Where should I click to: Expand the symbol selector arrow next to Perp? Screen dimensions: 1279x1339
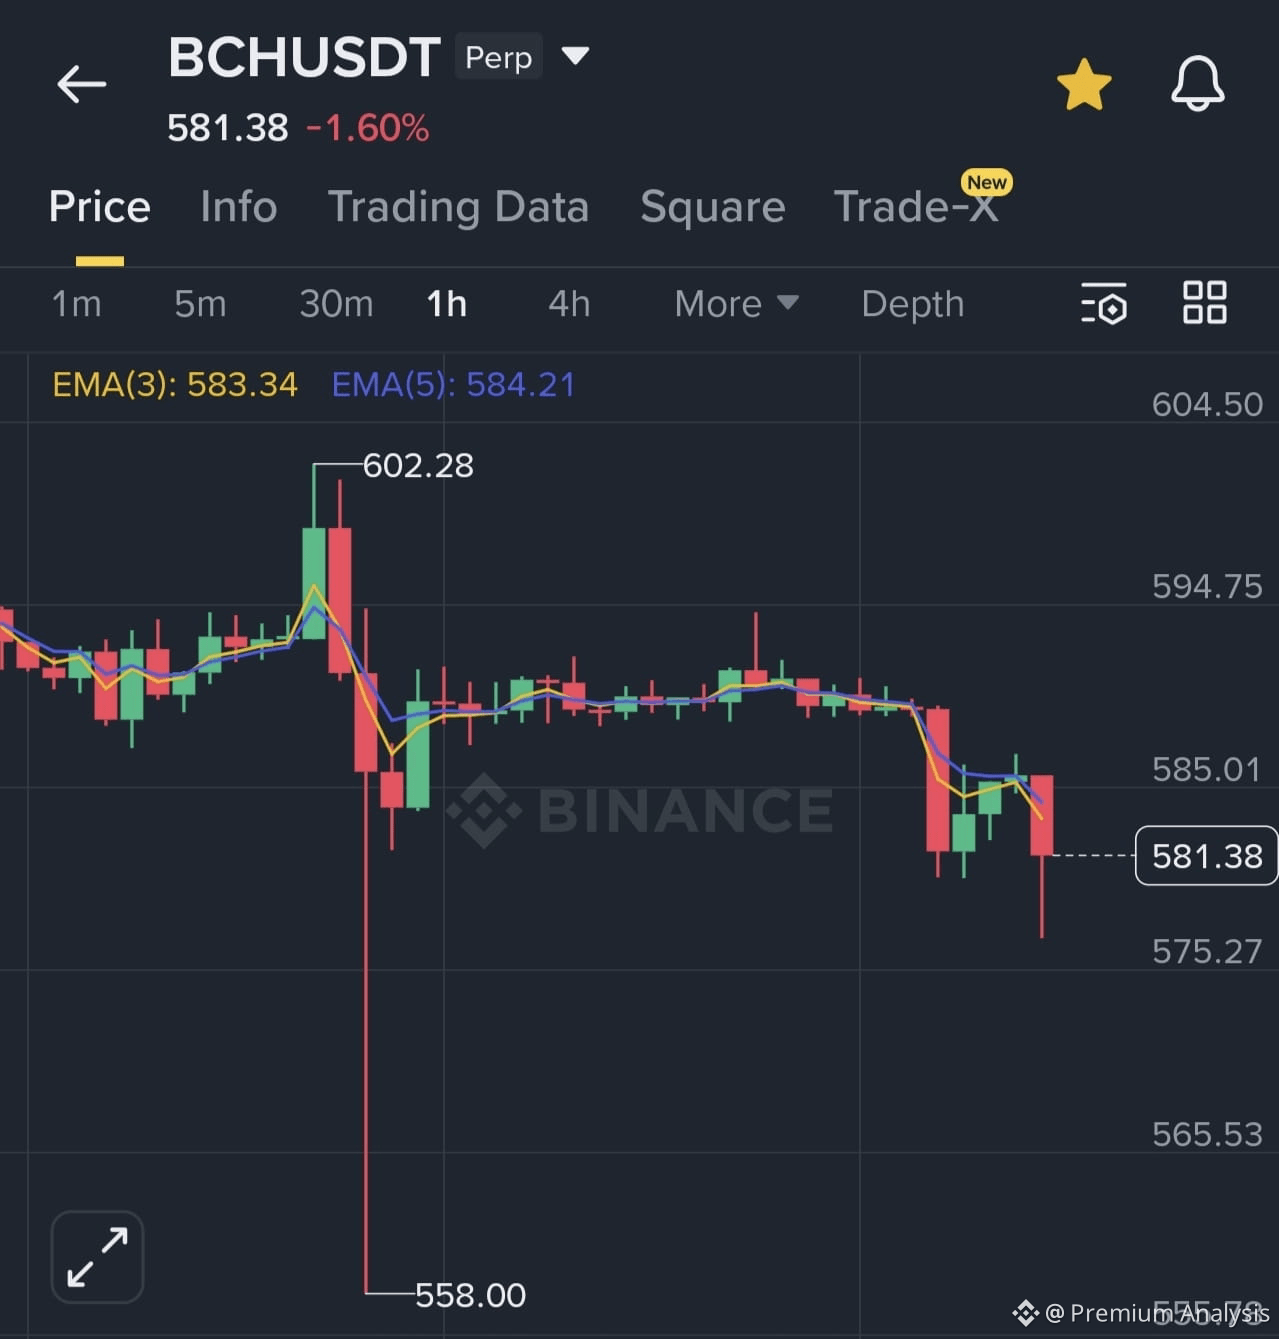[577, 57]
